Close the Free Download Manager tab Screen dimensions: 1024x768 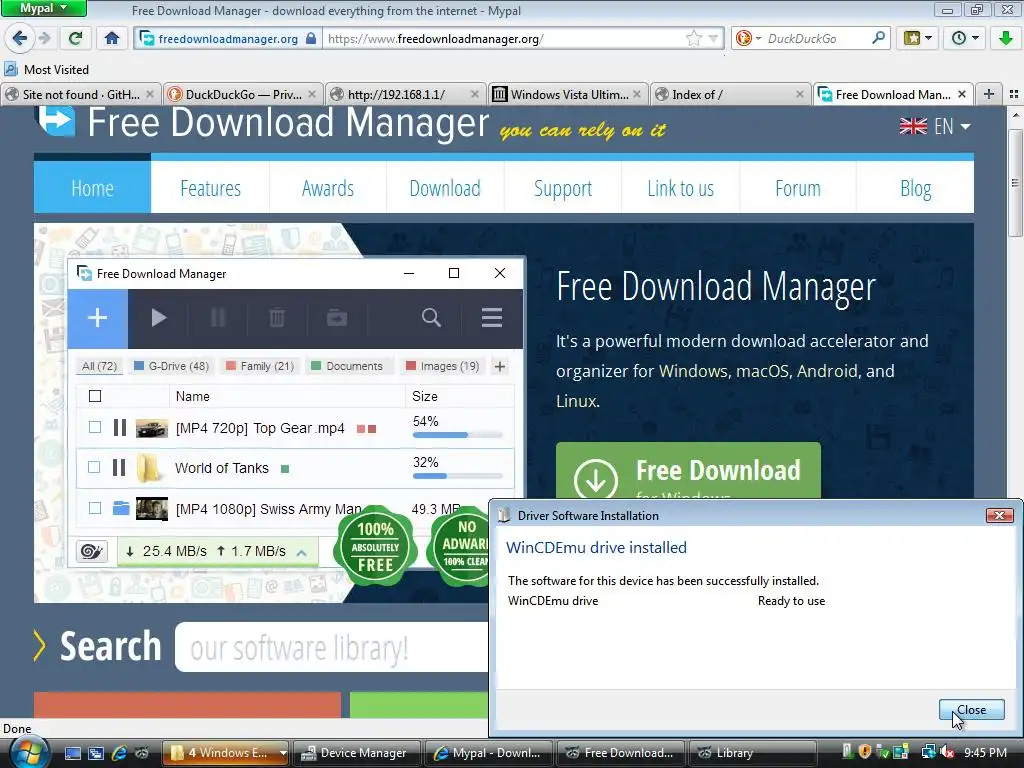(961, 95)
